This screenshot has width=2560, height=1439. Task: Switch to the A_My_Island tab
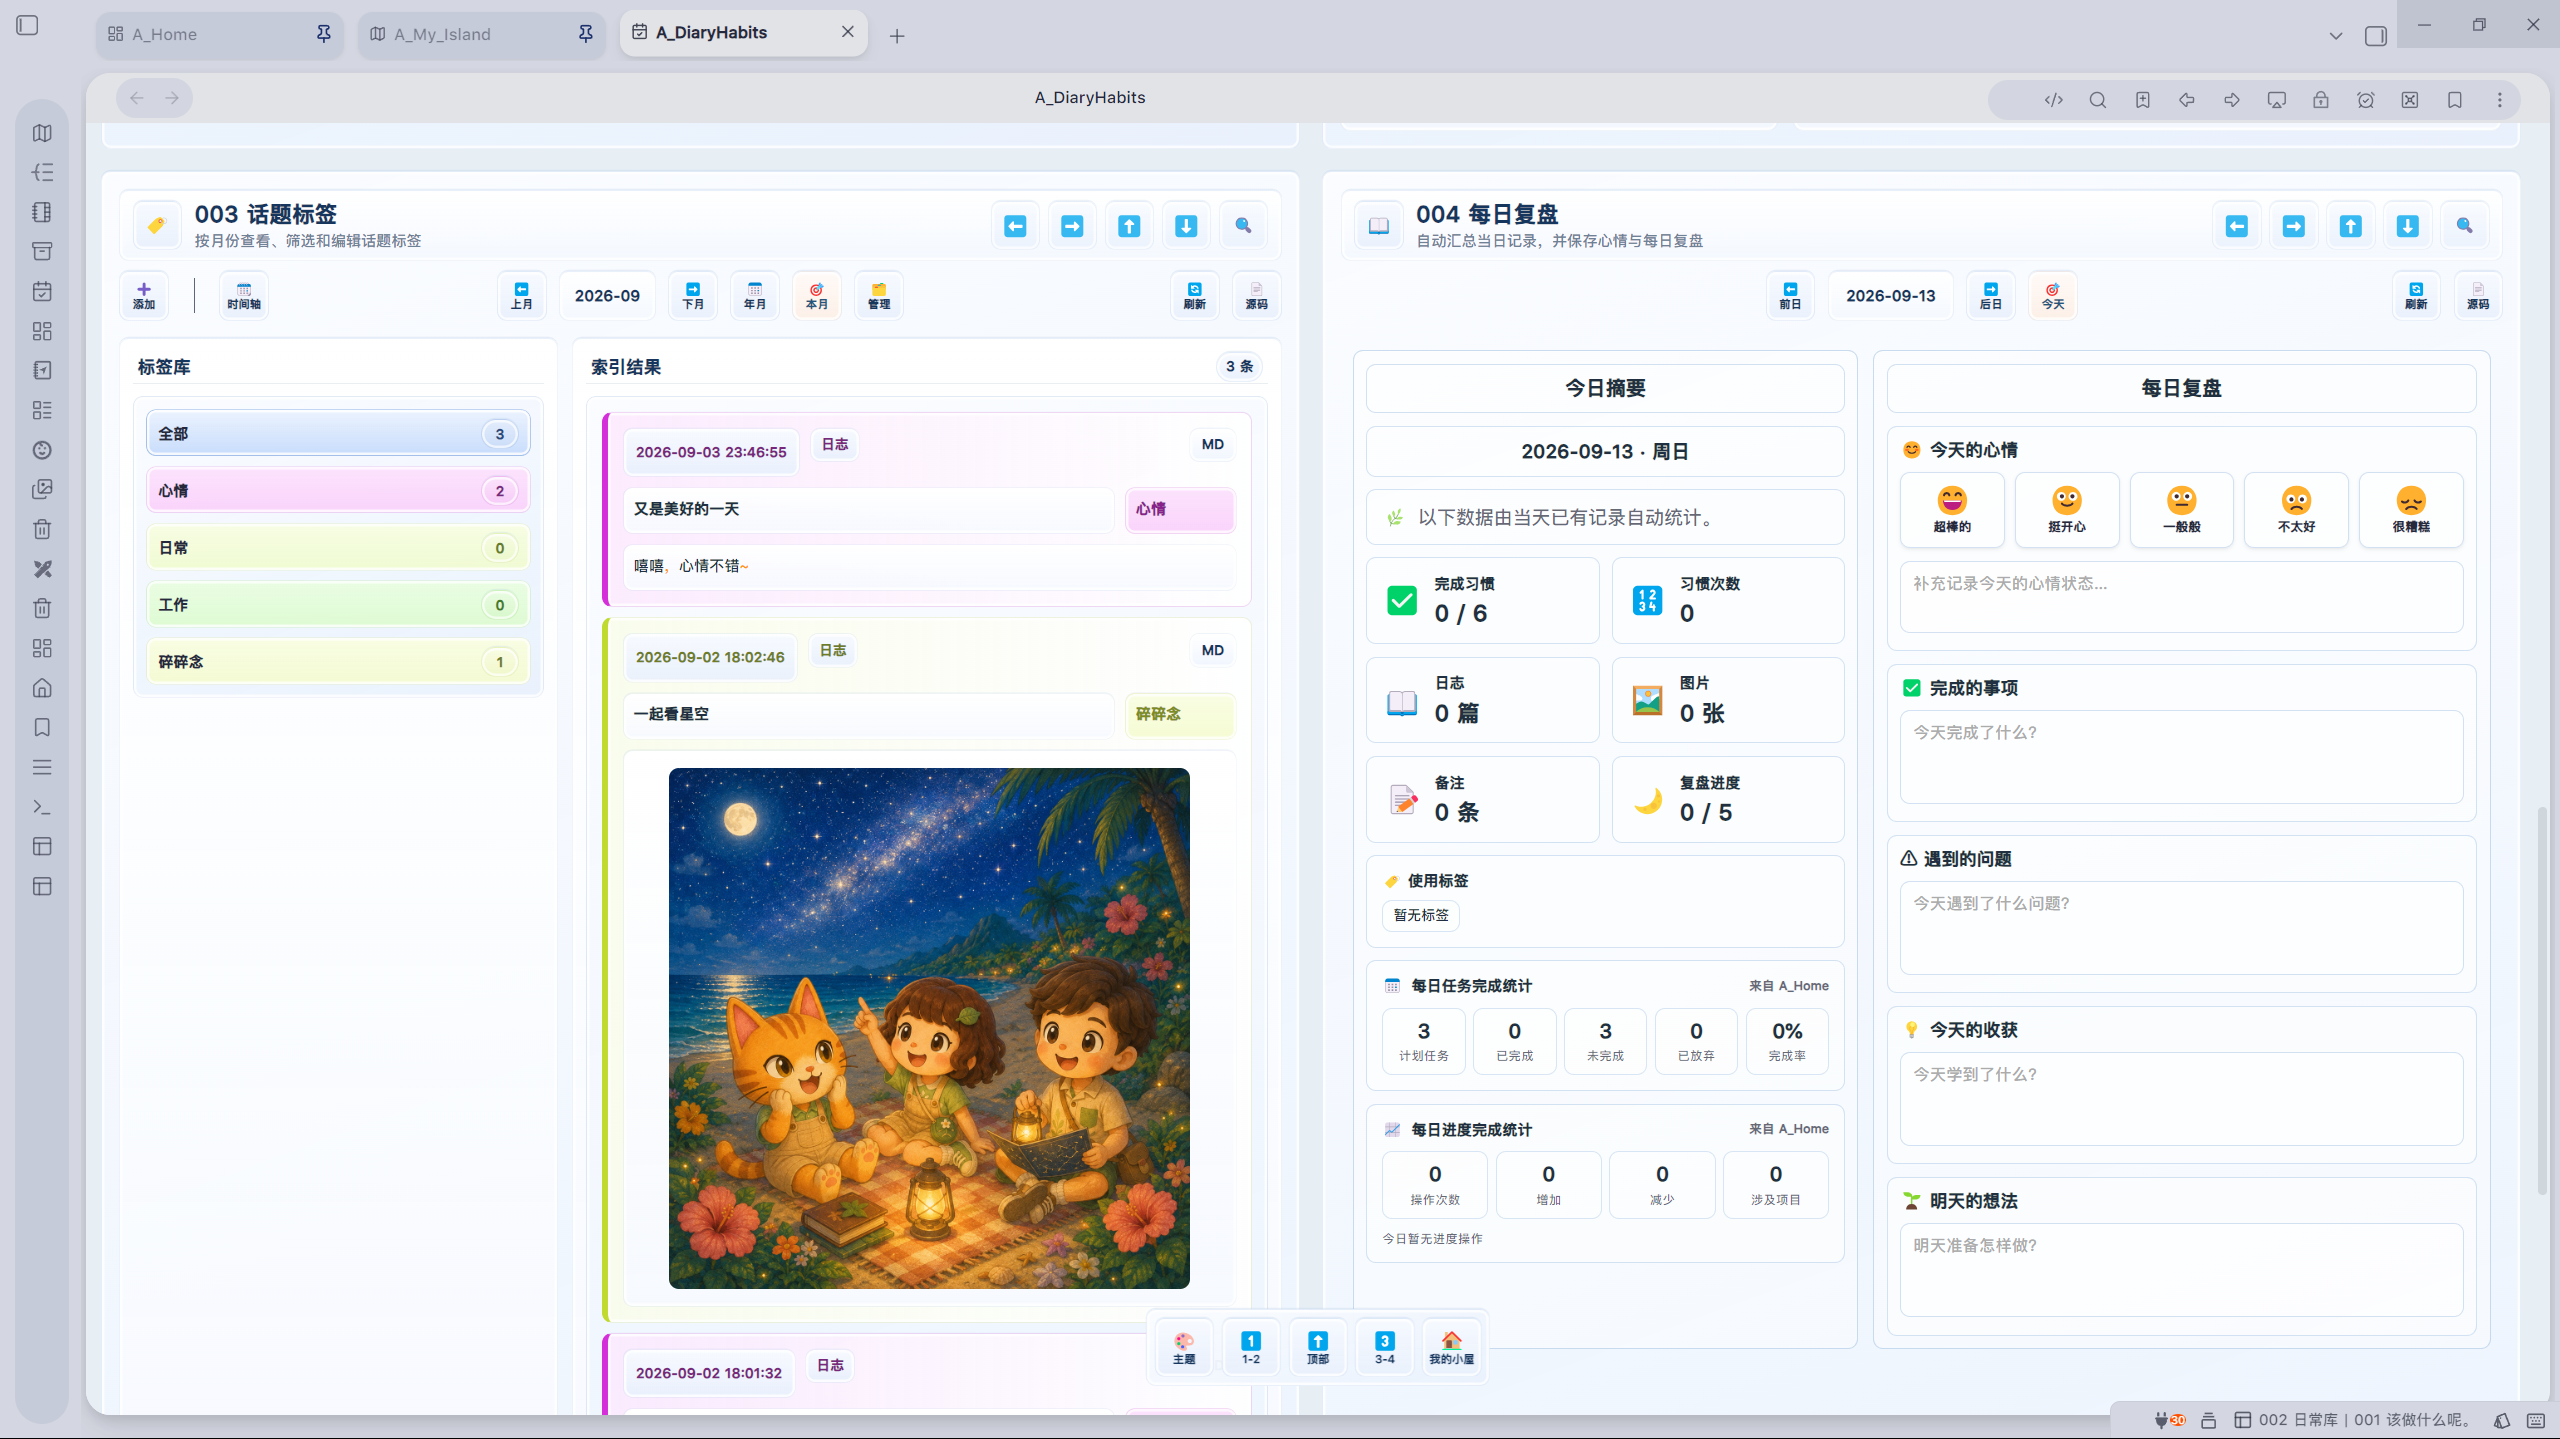pyautogui.click(x=482, y=34)
